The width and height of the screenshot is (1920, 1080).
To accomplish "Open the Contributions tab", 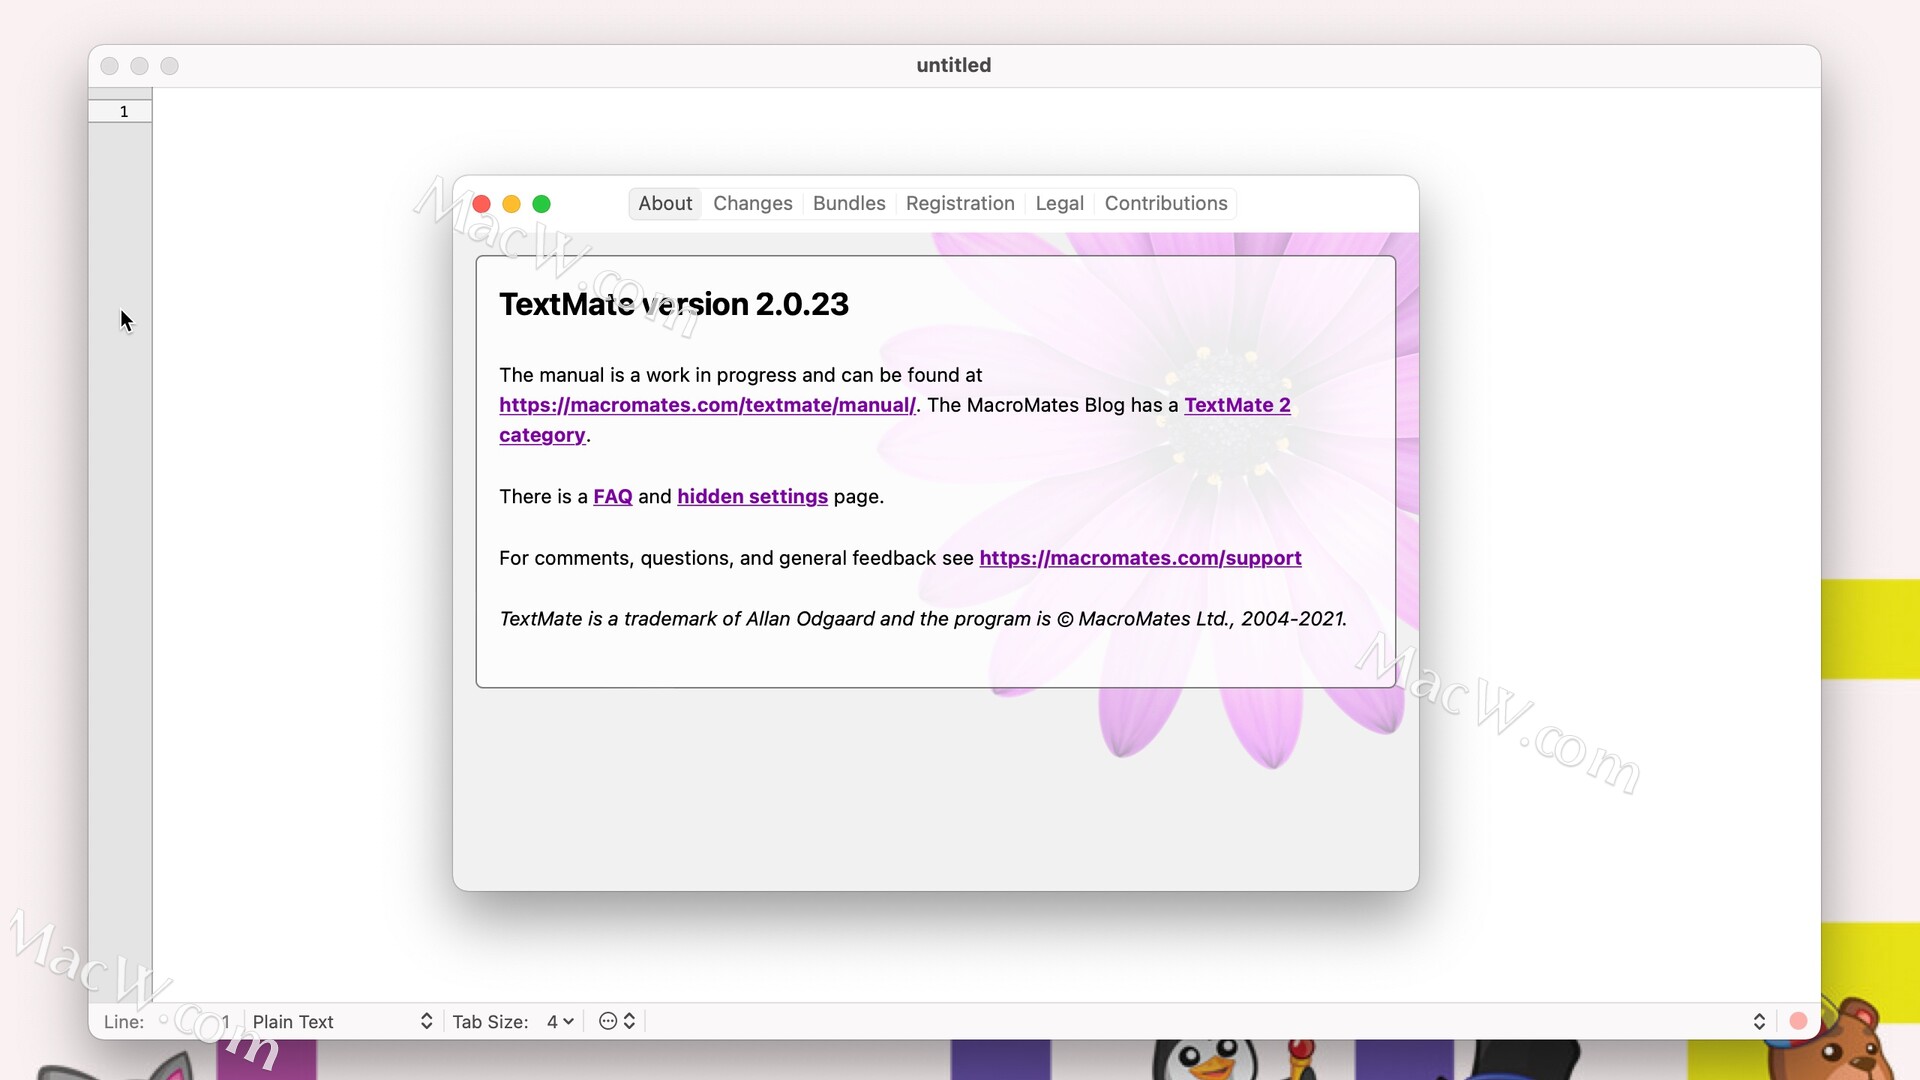I will tap(1166, 203).
